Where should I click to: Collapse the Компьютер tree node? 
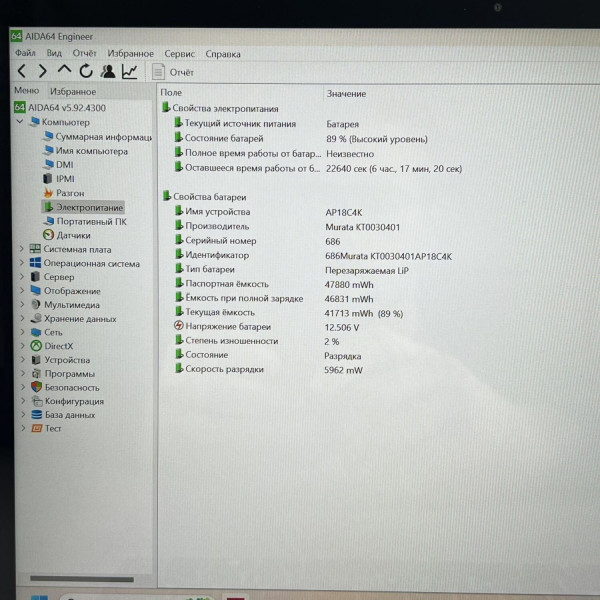[20, 122]
